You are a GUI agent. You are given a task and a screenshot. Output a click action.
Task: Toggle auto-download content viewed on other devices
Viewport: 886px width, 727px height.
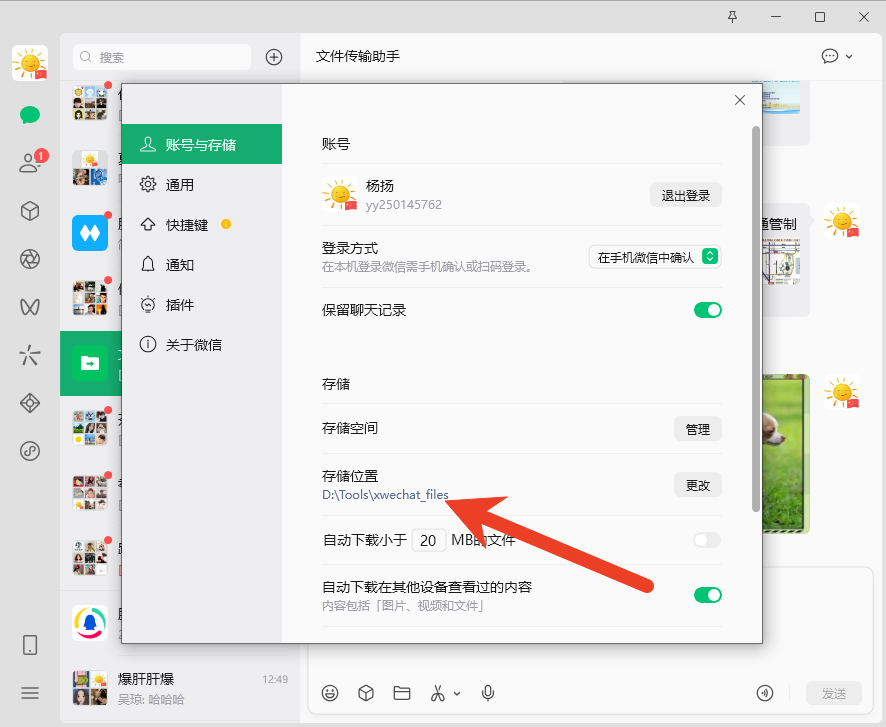coord(707,595)
